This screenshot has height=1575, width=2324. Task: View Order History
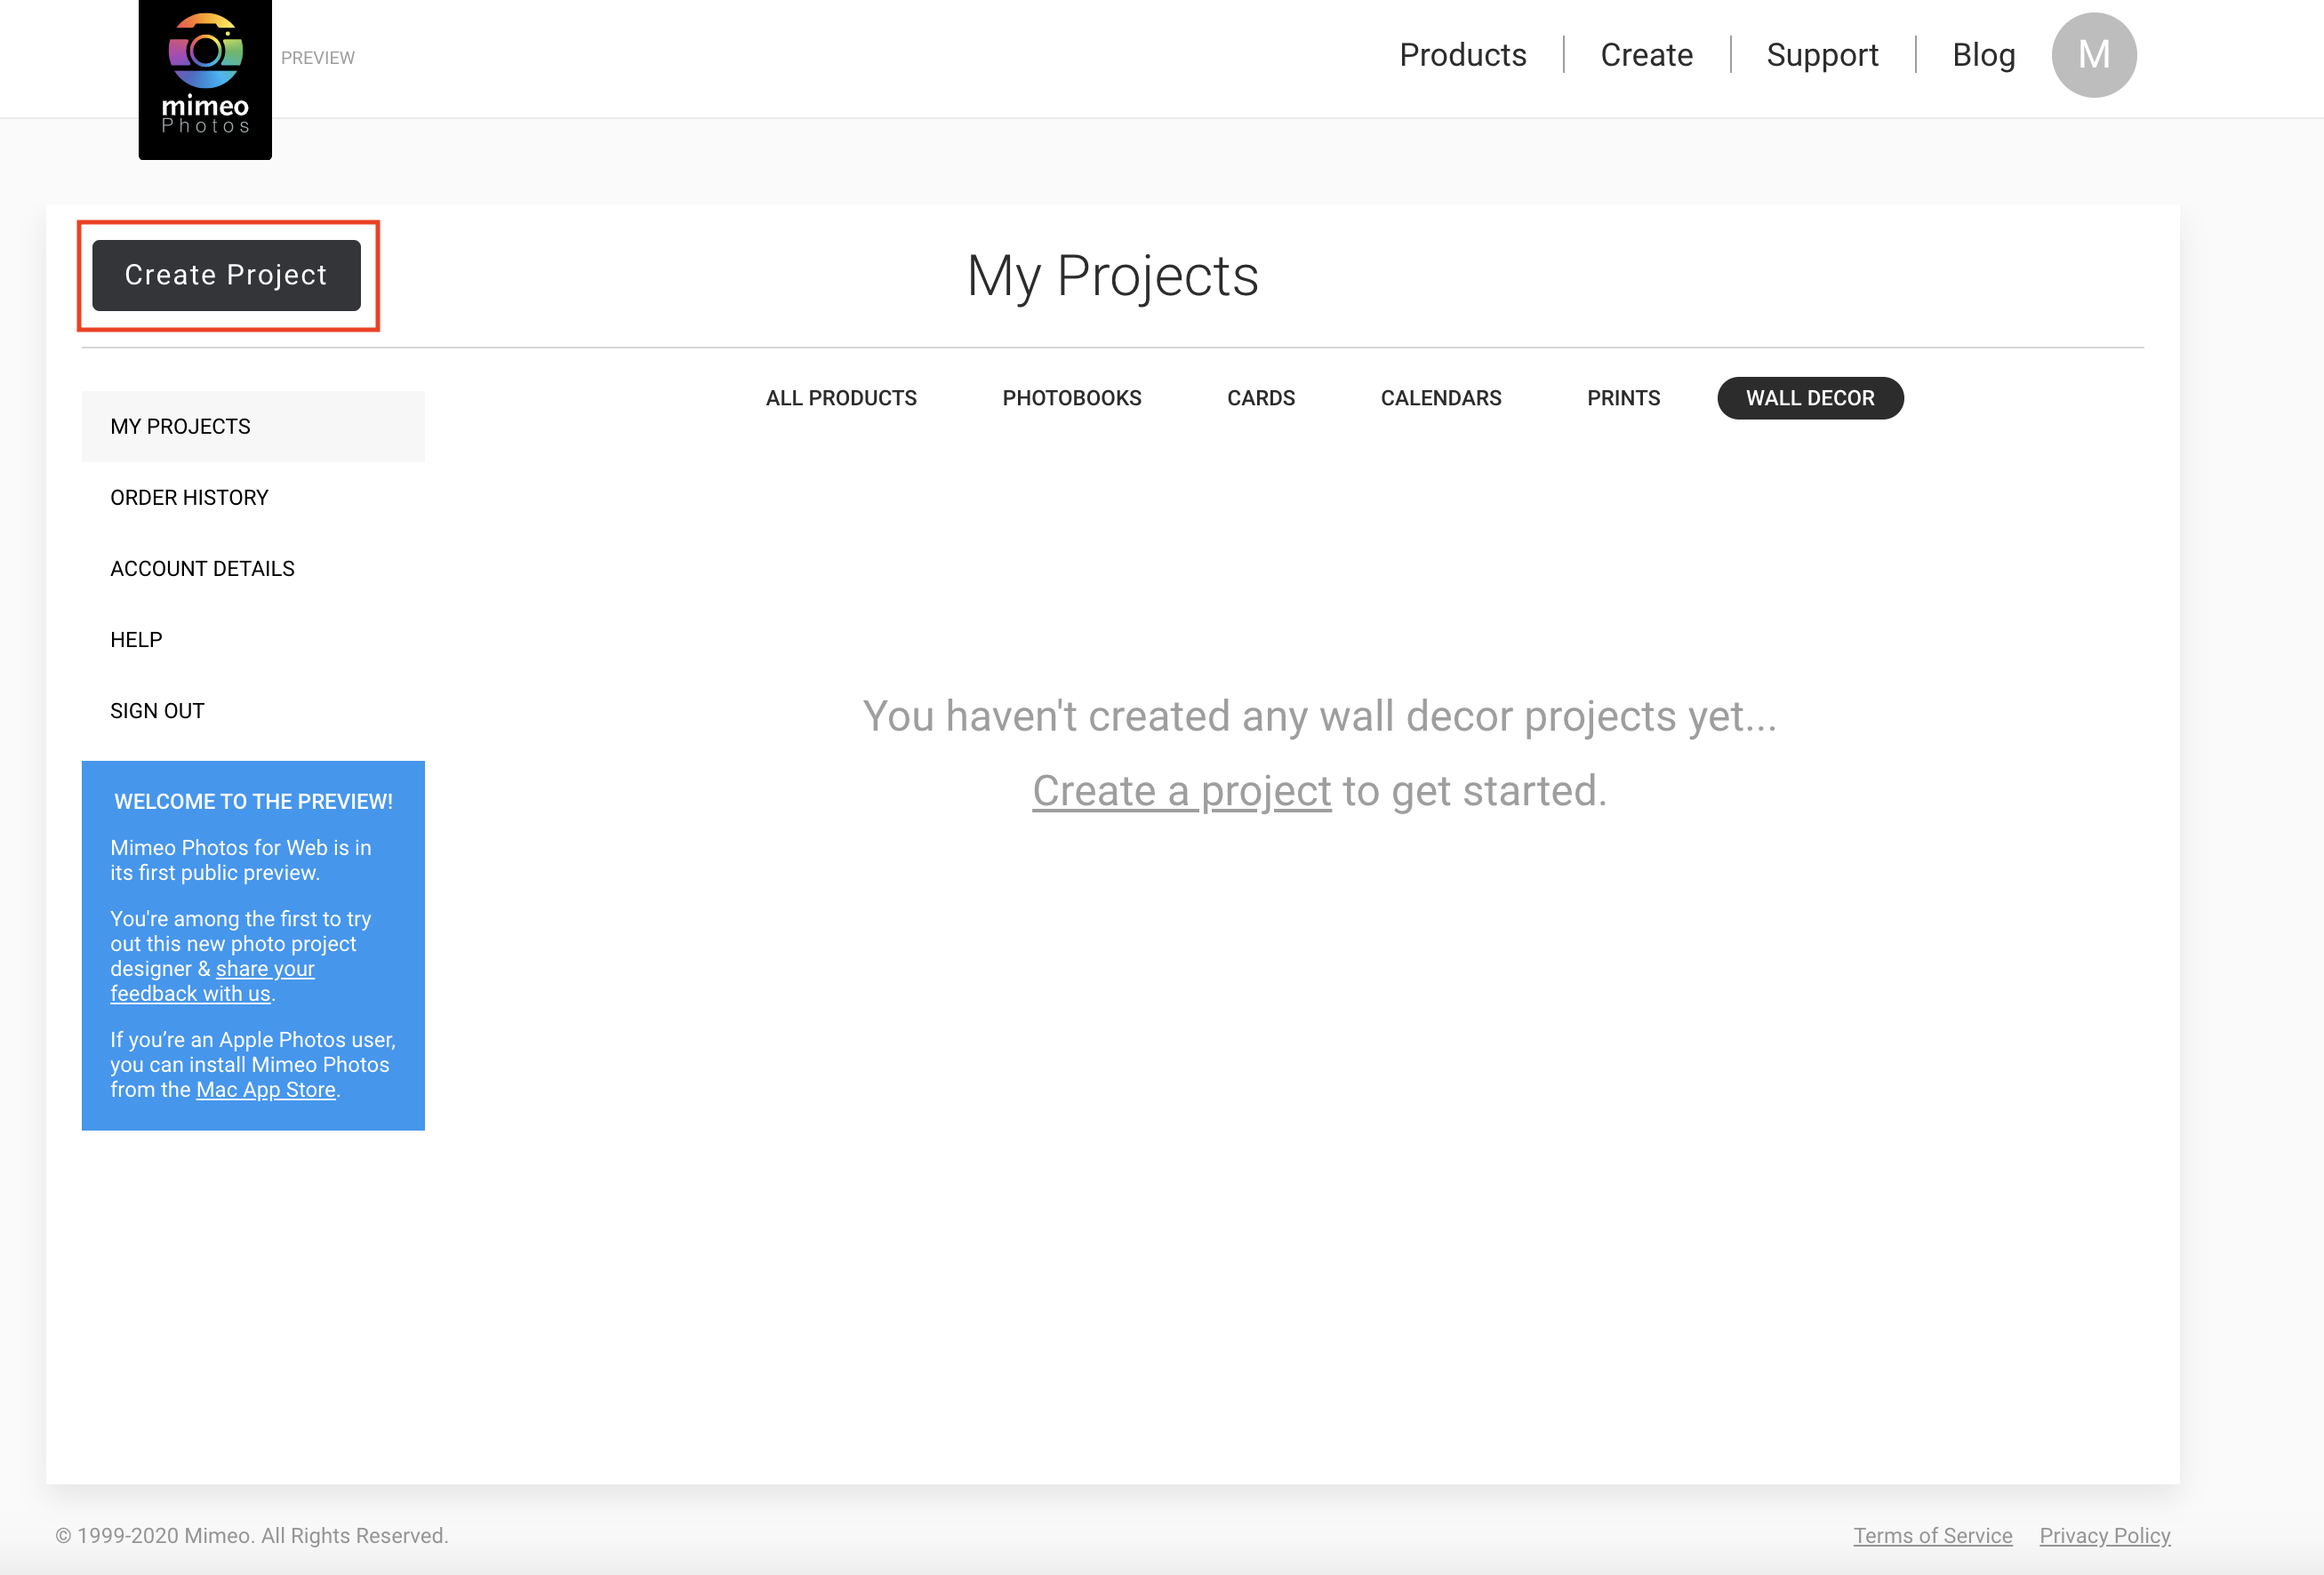coord(253,498)
